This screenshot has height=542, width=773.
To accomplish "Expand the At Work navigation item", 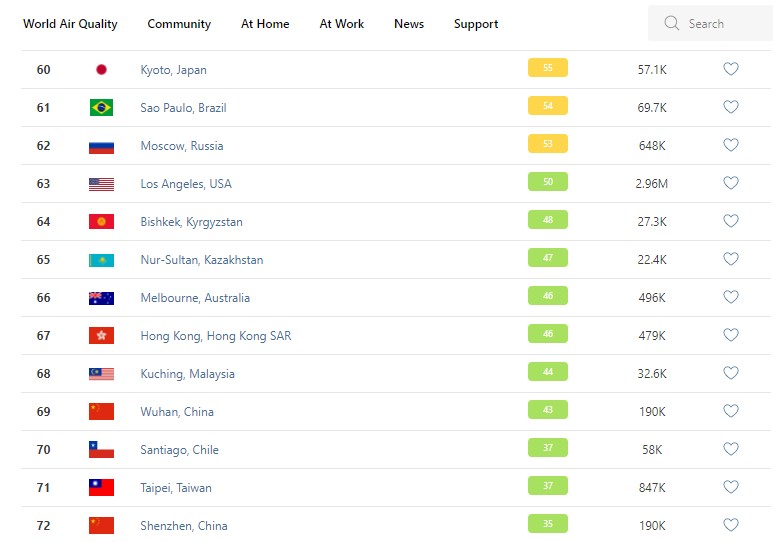I will [342, 24].
